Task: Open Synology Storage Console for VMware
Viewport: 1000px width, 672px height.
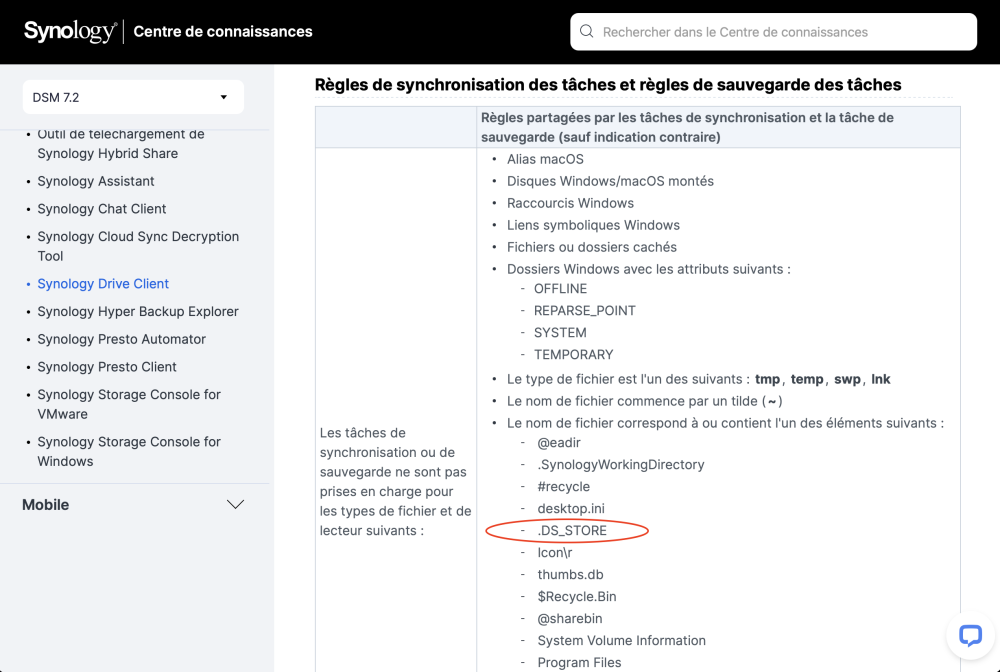Action: [129, 404]
